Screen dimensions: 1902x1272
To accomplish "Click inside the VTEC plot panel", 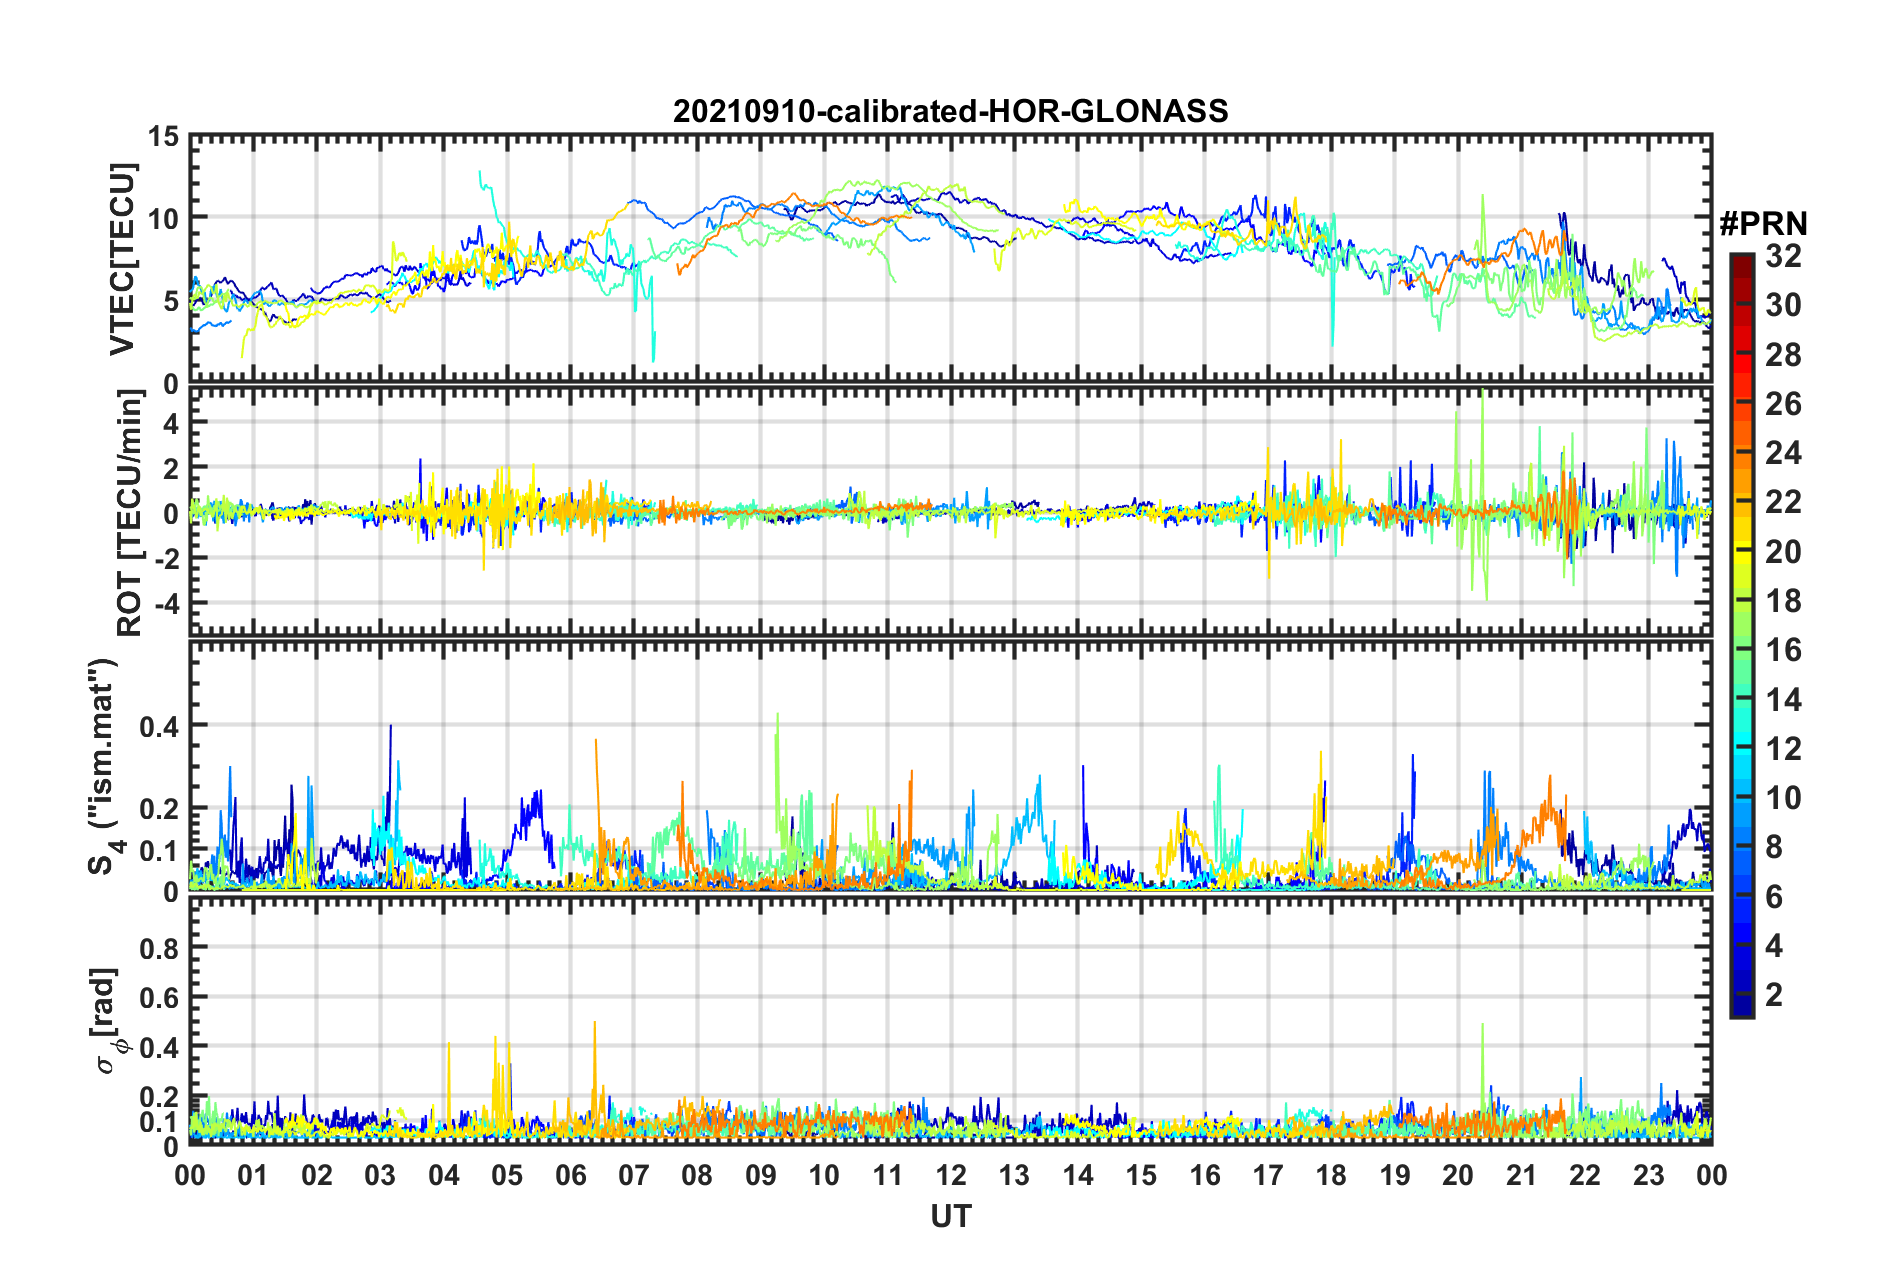I will tap(951, 259).
